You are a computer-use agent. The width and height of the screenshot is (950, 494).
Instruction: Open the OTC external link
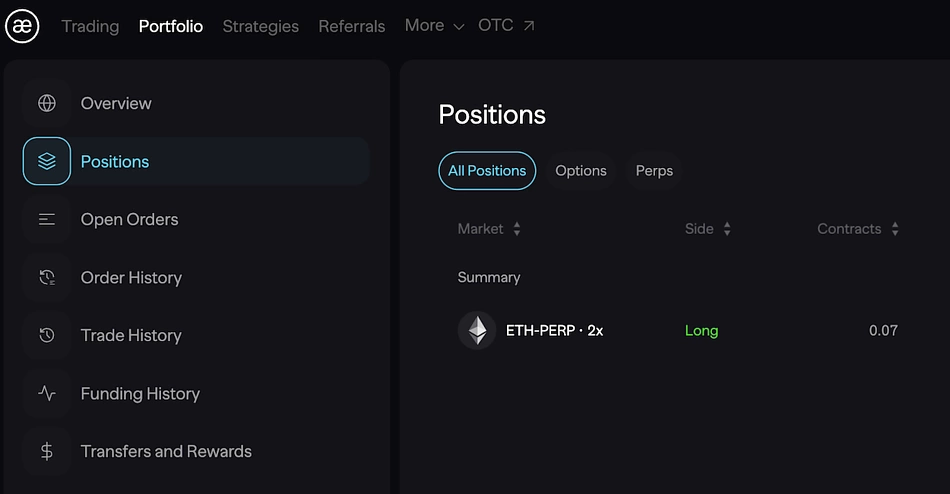(x=506, y=25)
